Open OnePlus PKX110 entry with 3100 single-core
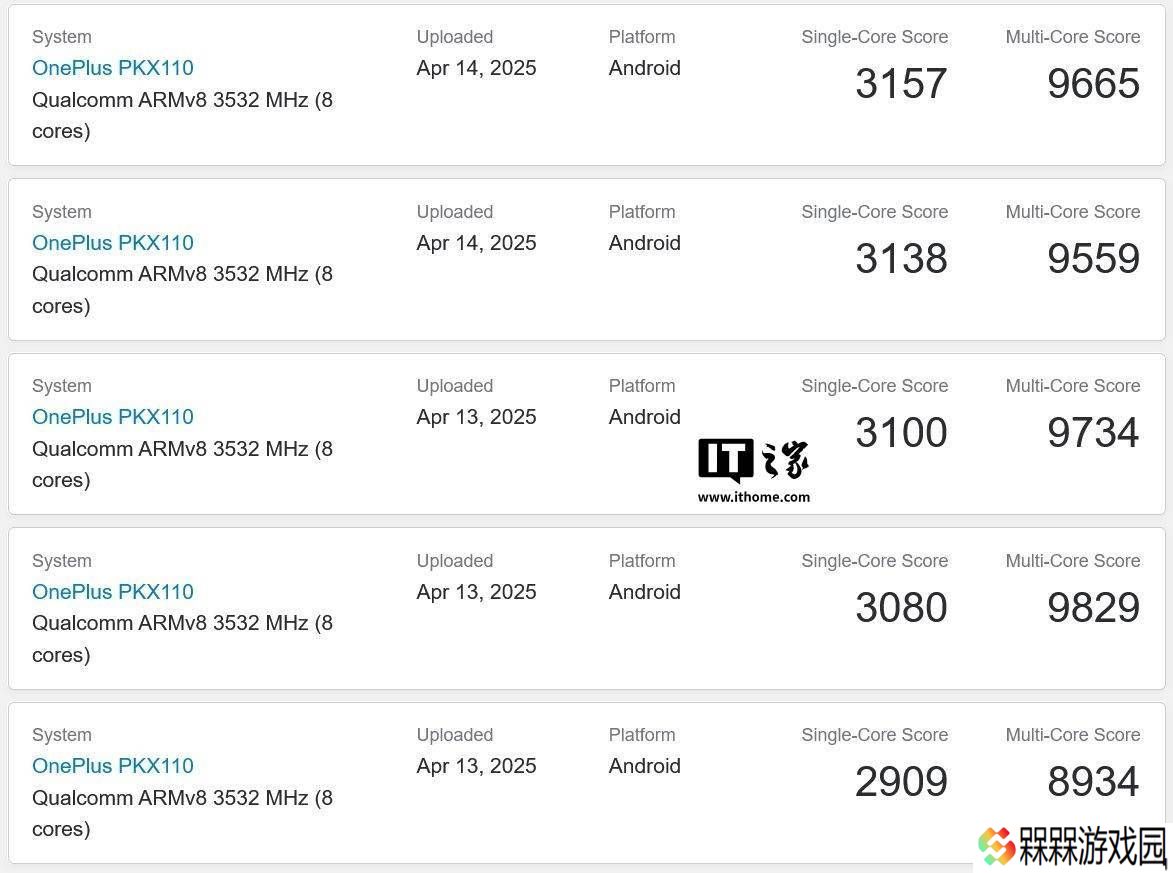 (x=113, y=417)
